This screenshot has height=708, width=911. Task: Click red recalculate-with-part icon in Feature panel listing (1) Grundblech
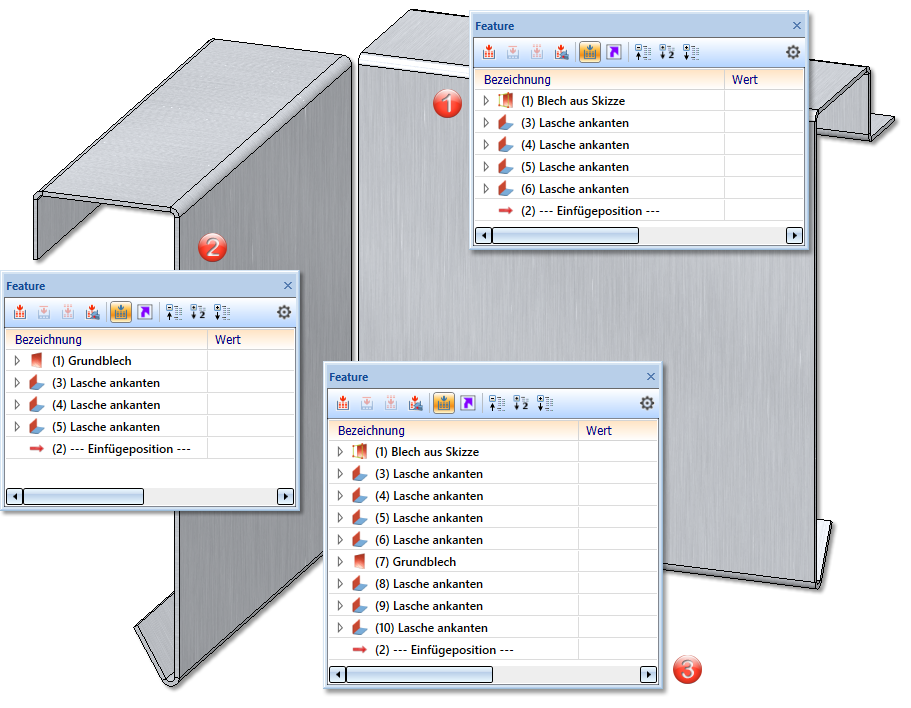[92, 312]
